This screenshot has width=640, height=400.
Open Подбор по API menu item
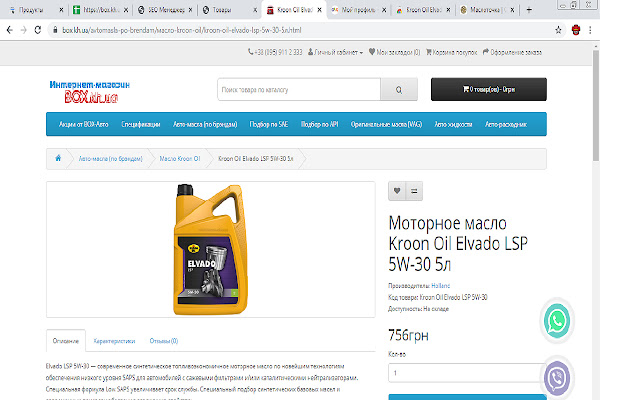(x=319, y=124)
